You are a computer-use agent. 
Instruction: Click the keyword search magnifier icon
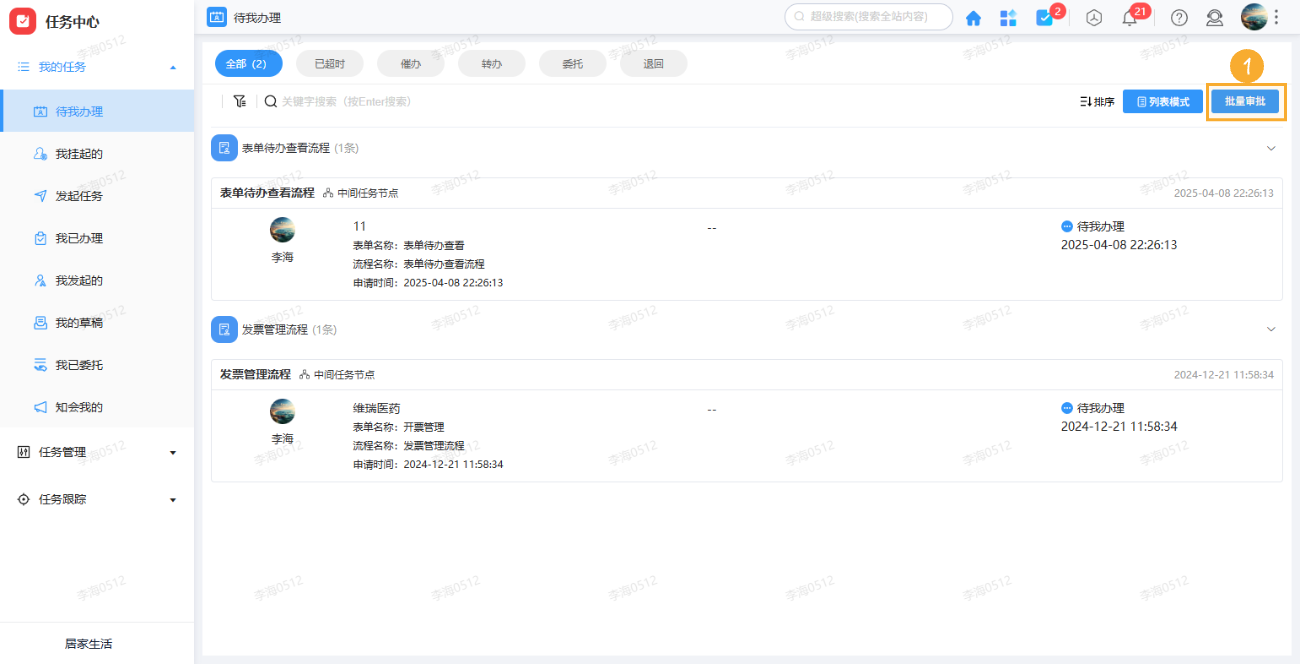coord(270,100)
